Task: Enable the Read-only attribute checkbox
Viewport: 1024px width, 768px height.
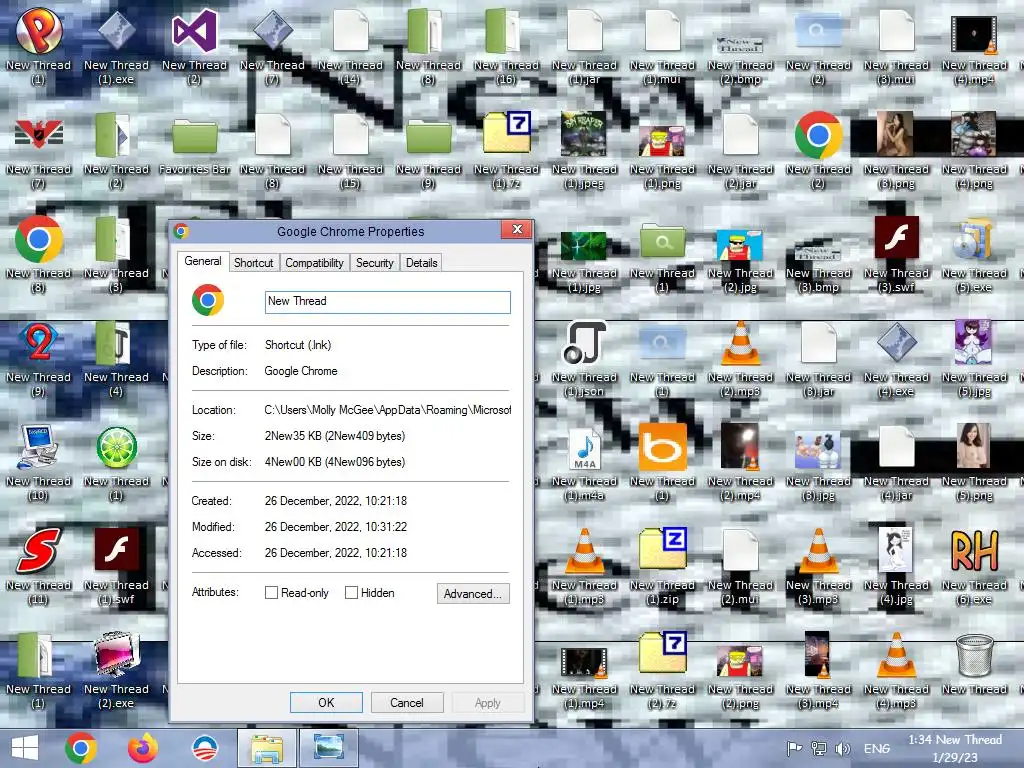Action: [x=271, y=592]
